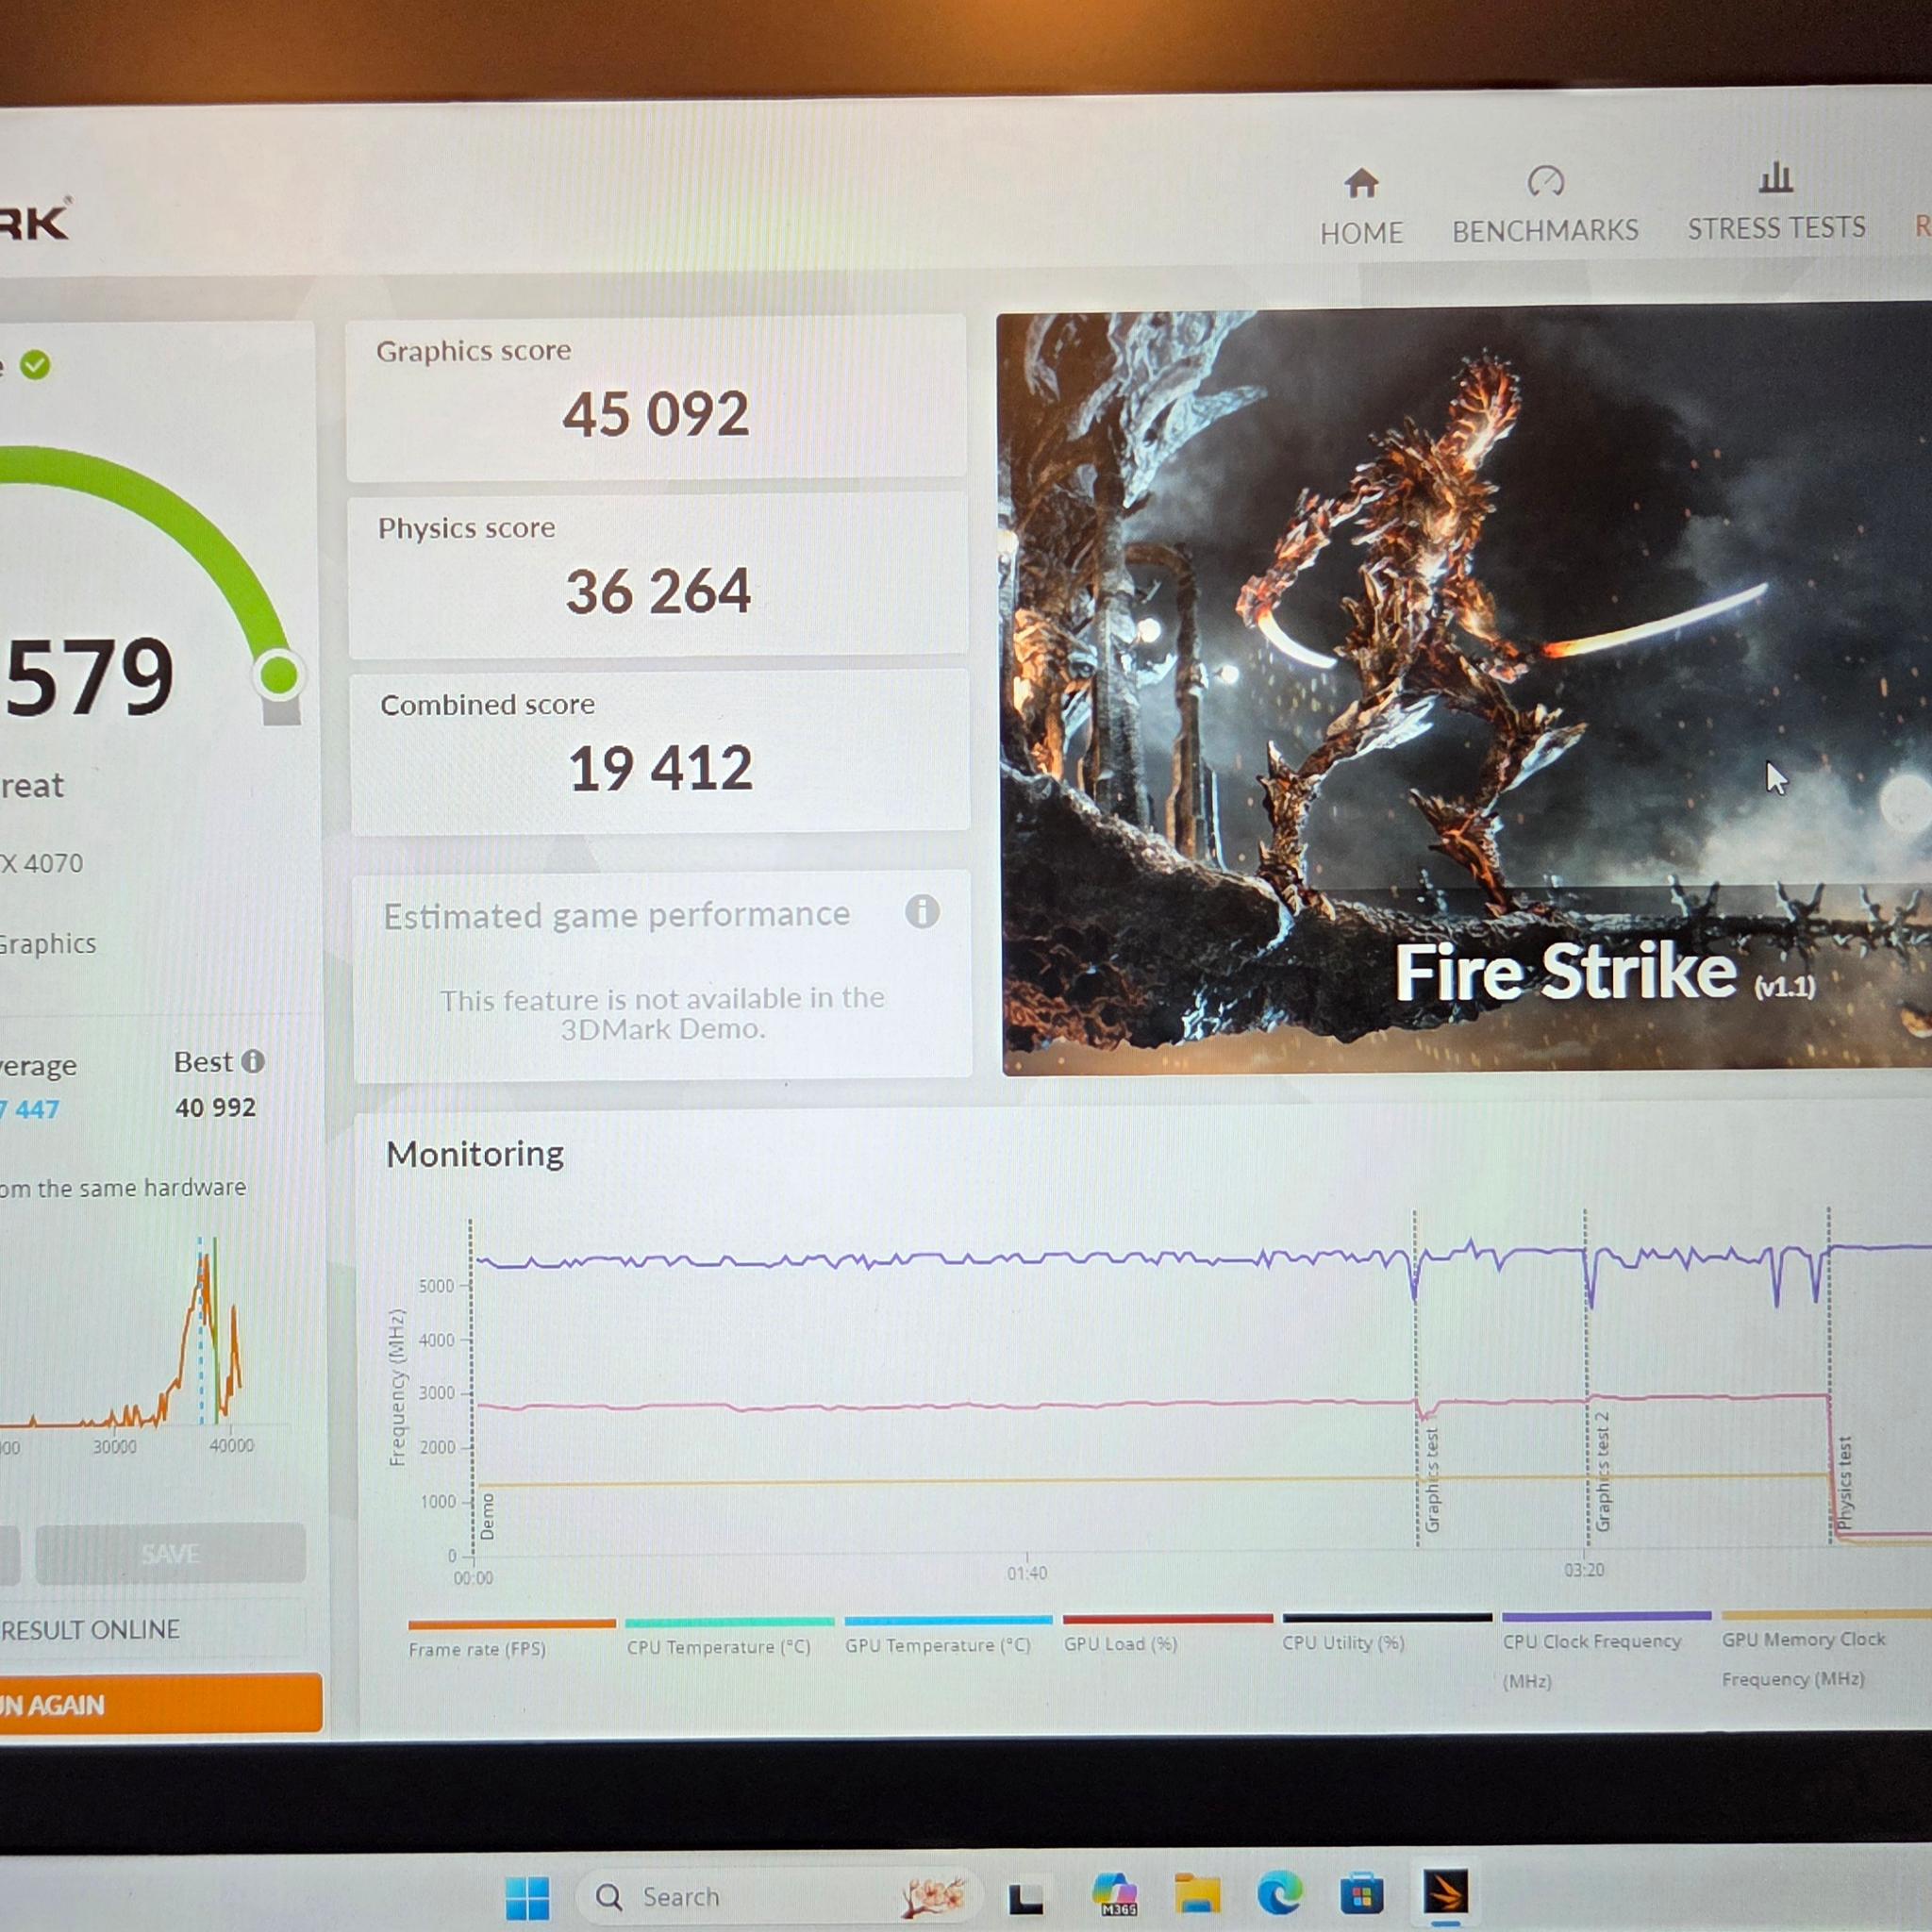Click the SAVE button
Viewport: 1932px width, 1932px height.
click(x=170, y=1553)
